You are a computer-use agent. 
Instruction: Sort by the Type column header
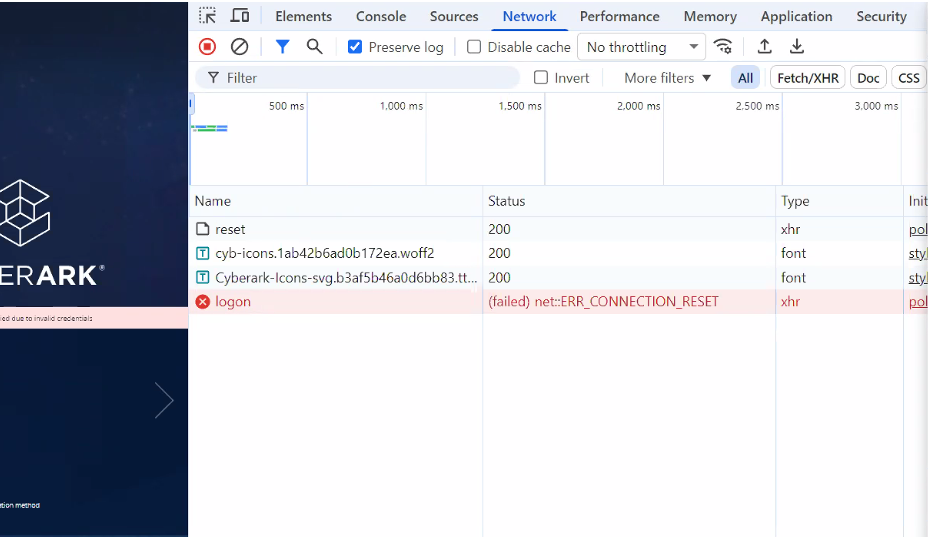tap(839, 201)
